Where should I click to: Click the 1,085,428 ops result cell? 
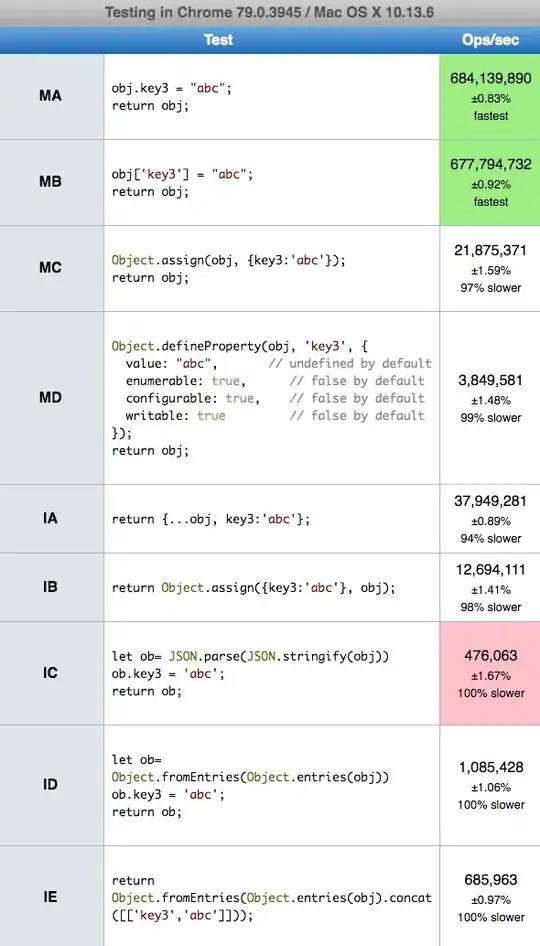click(x=490, y=785)
